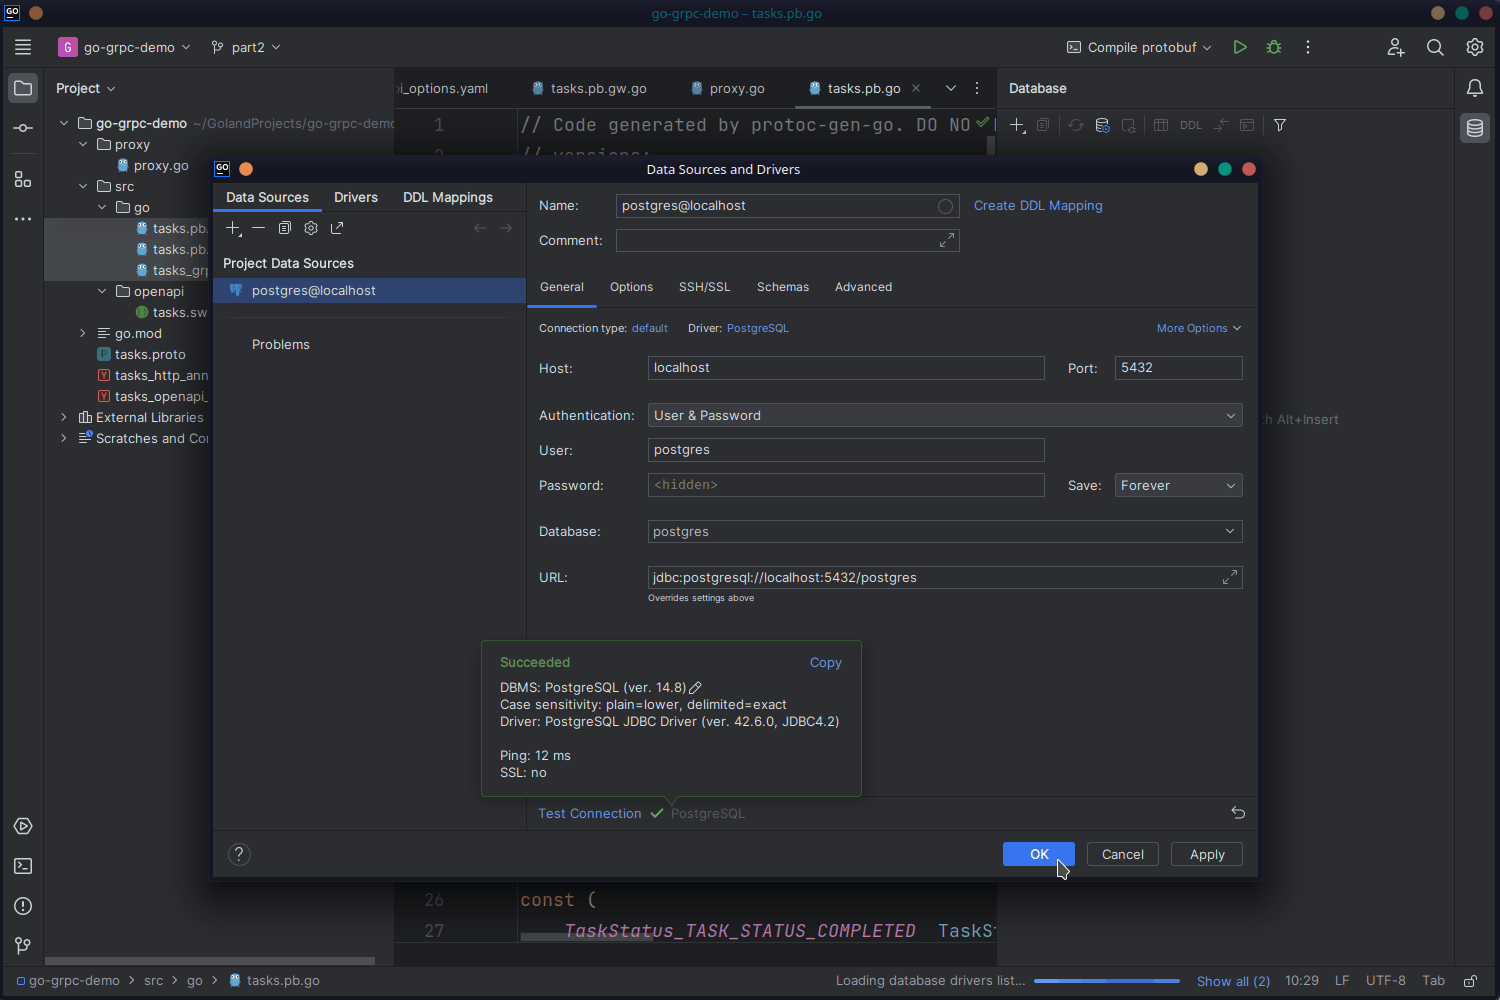1500x1000 pixels.
Task: Open the Terminal tool window icon
Action: [23, 866]
